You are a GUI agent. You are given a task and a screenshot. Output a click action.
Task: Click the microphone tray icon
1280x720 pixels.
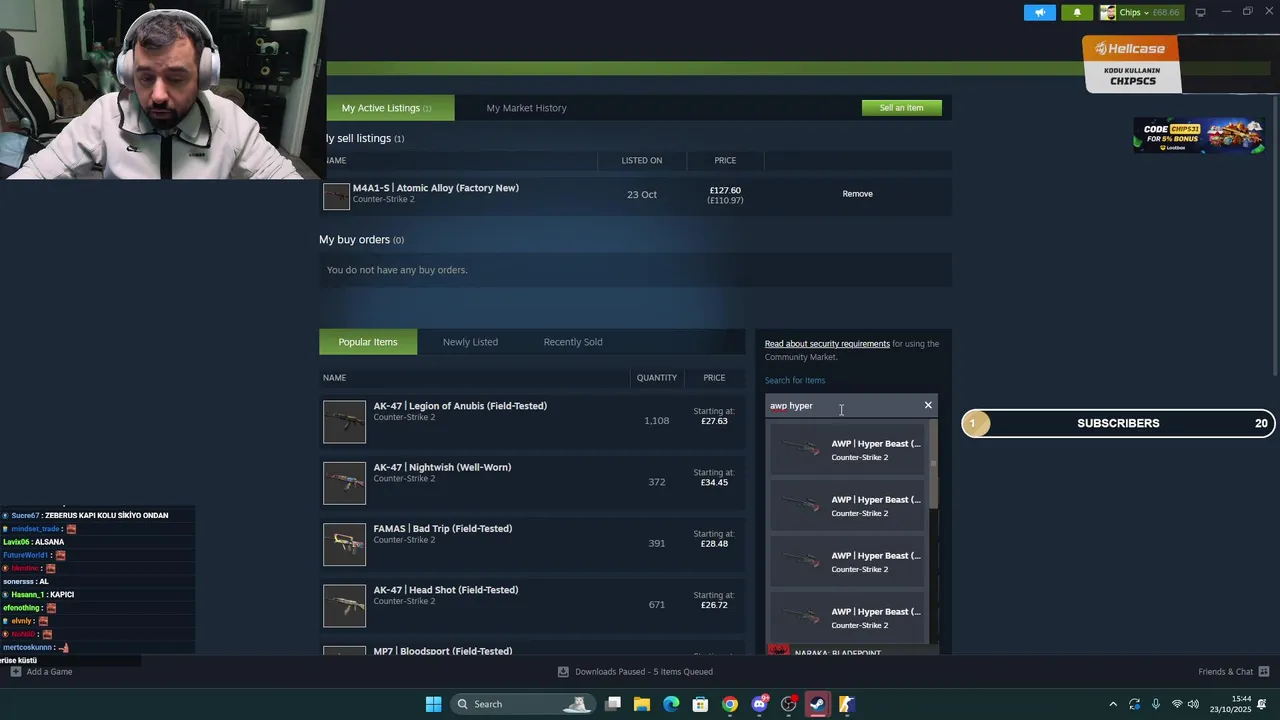pyautogui.click(x=1156, y=704)
